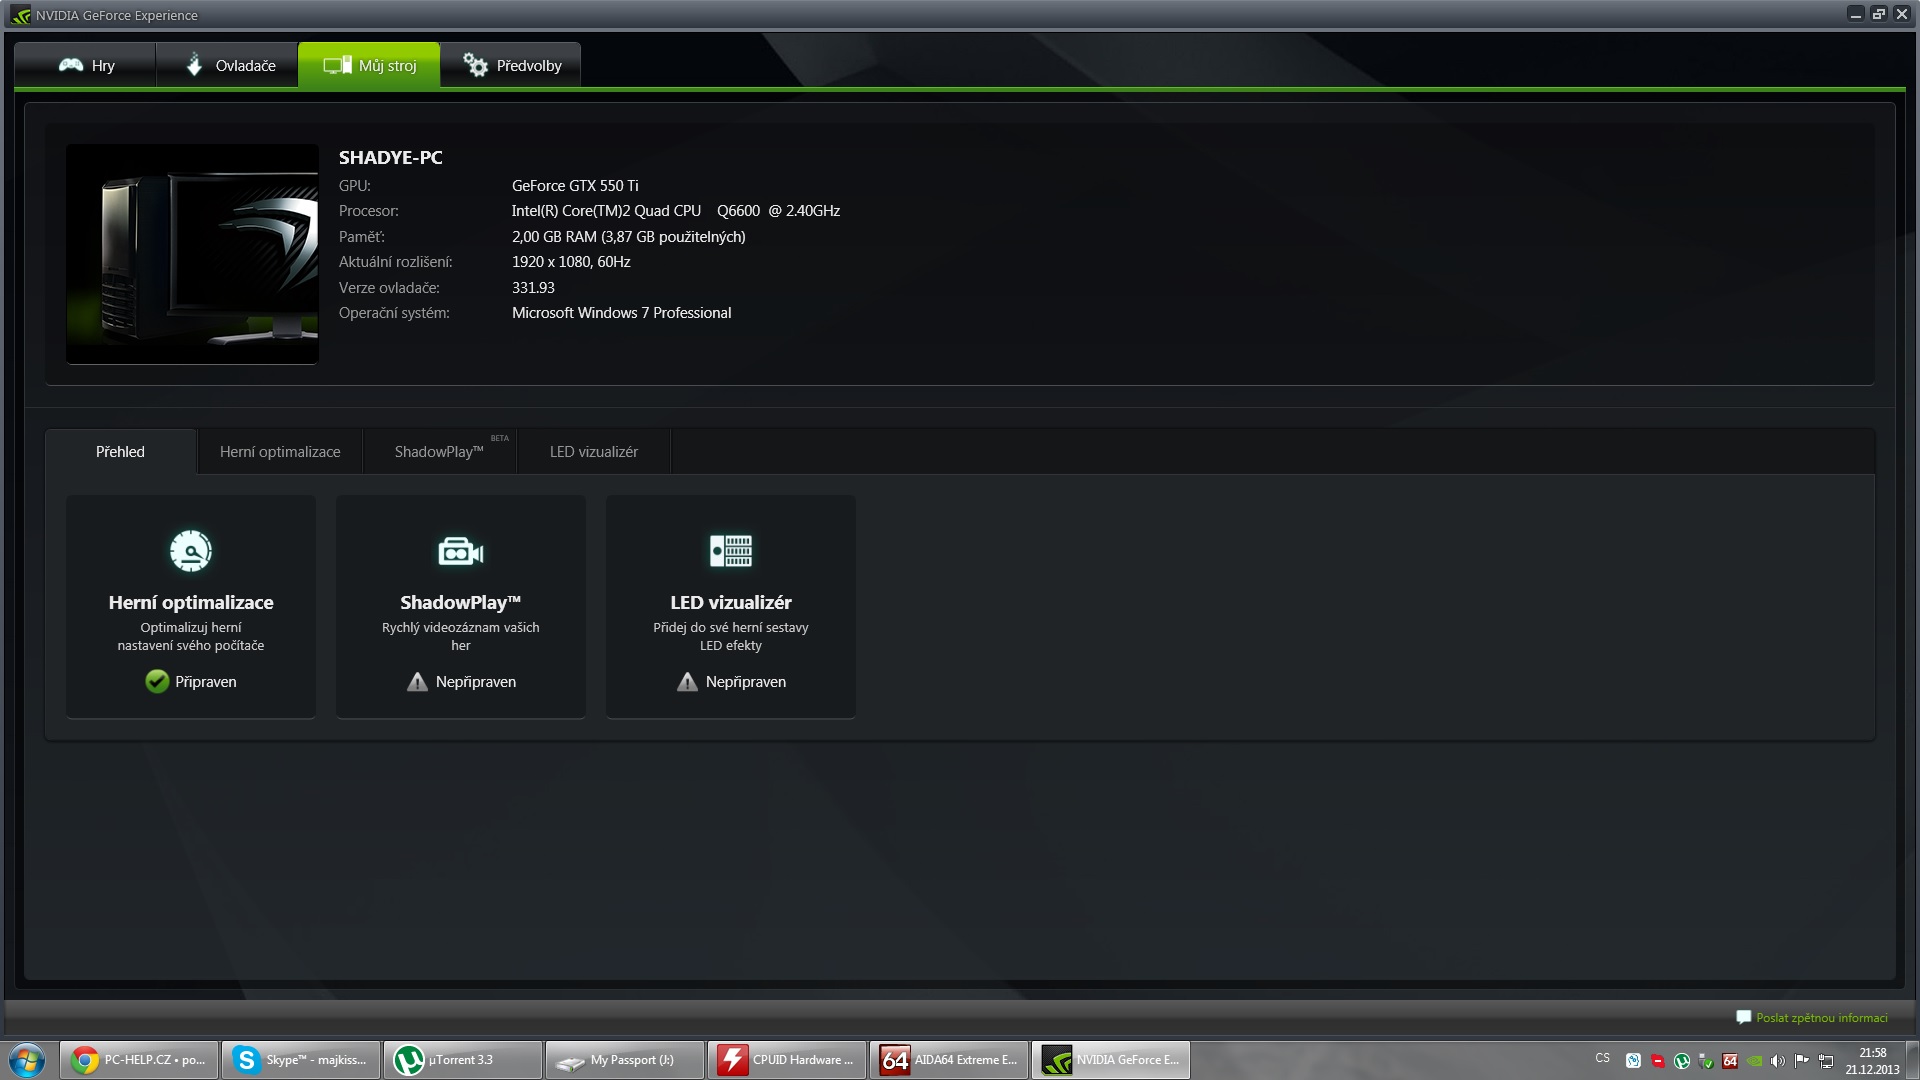Click Poslat zpětnou informaci link
This screenshot has height=1080, width=1920.
tap(1822, 1018)
